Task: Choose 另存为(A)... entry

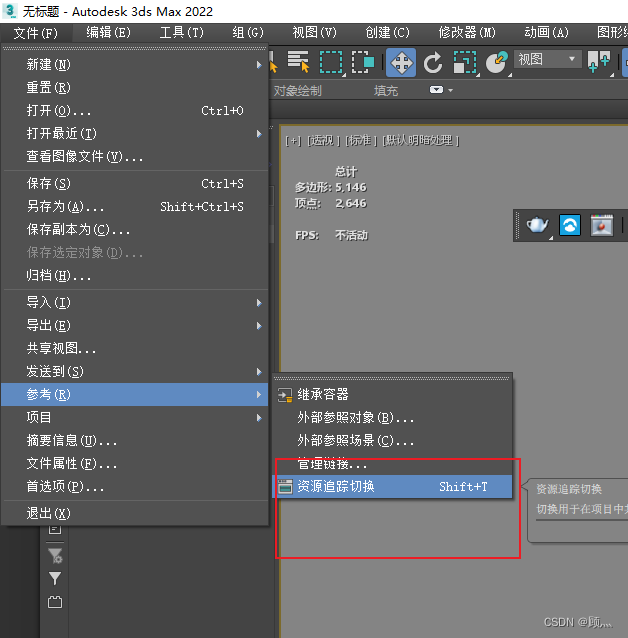Action: [x=135, y=207]
